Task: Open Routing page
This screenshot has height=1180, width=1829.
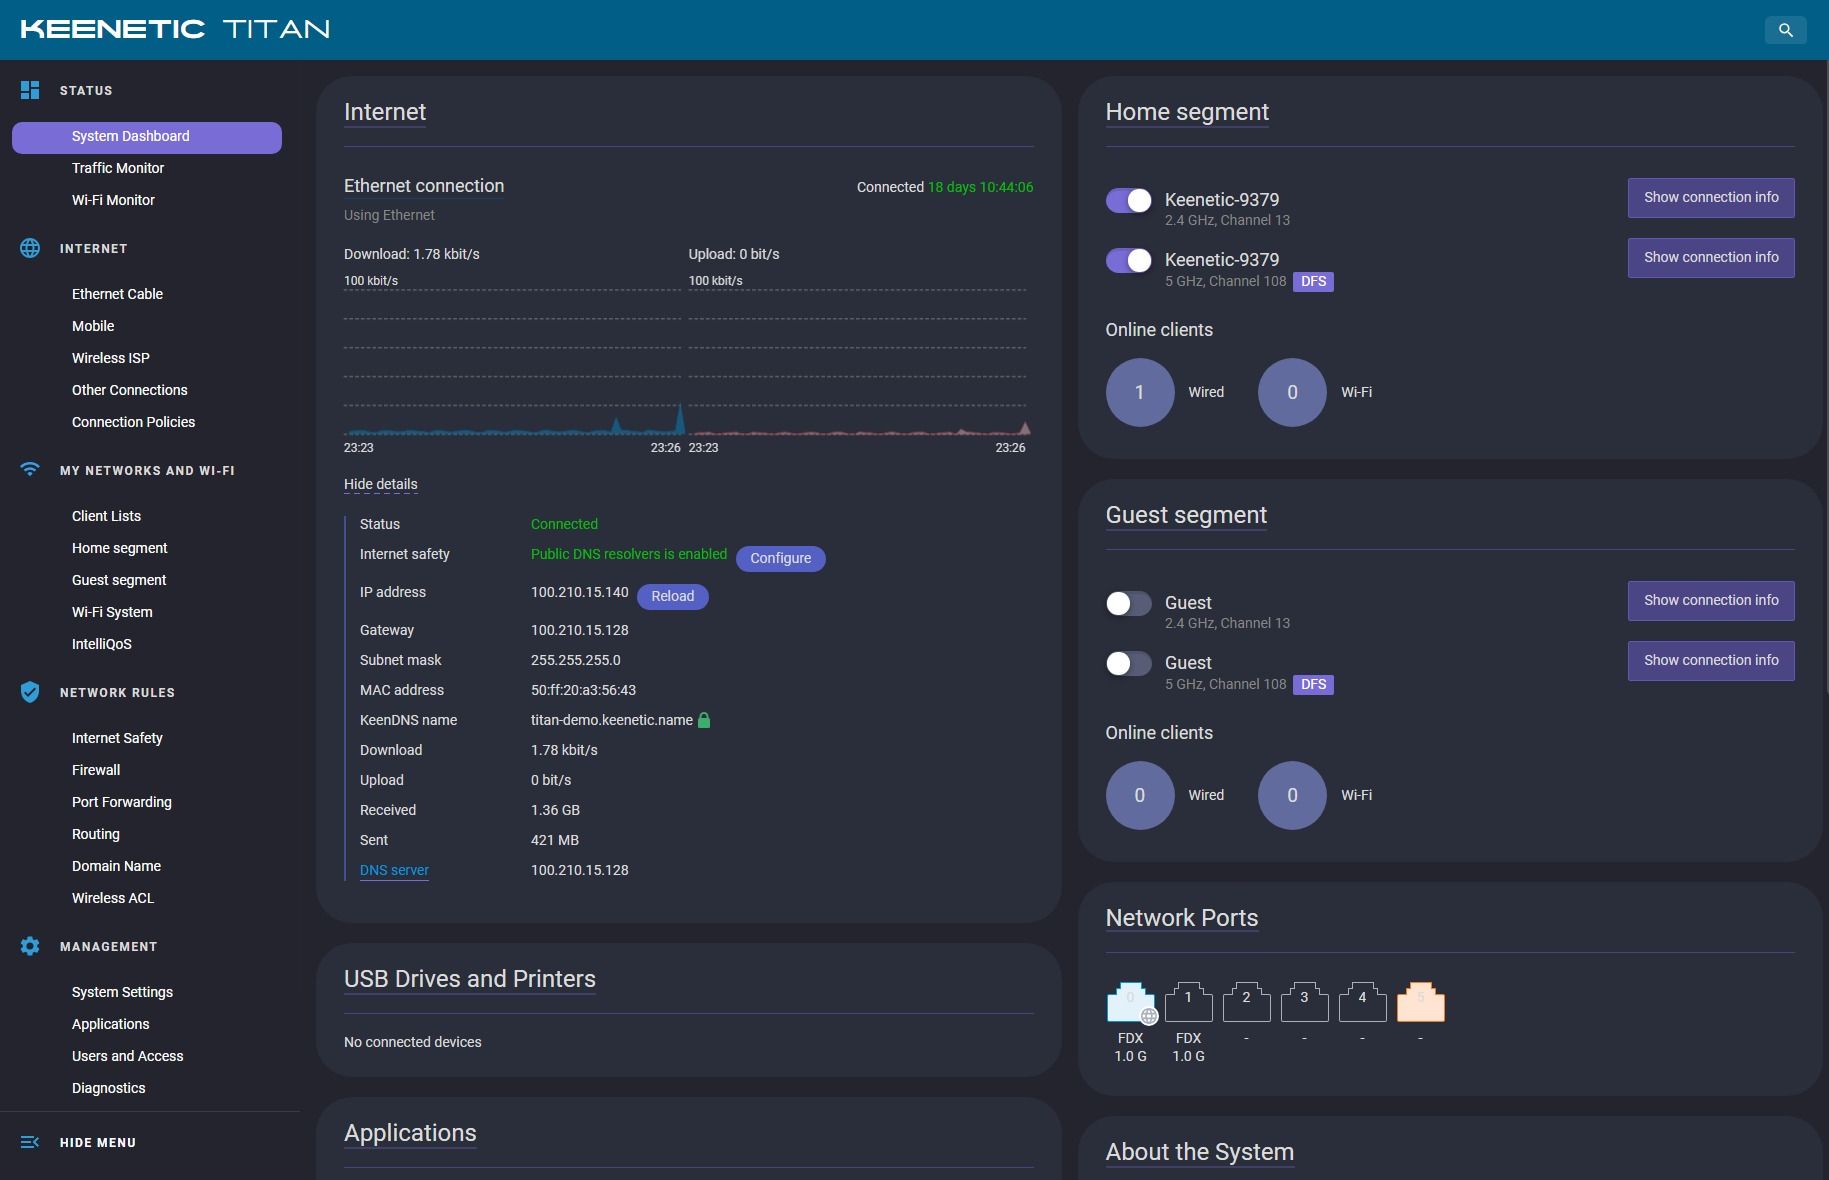Action: point(96,834)
